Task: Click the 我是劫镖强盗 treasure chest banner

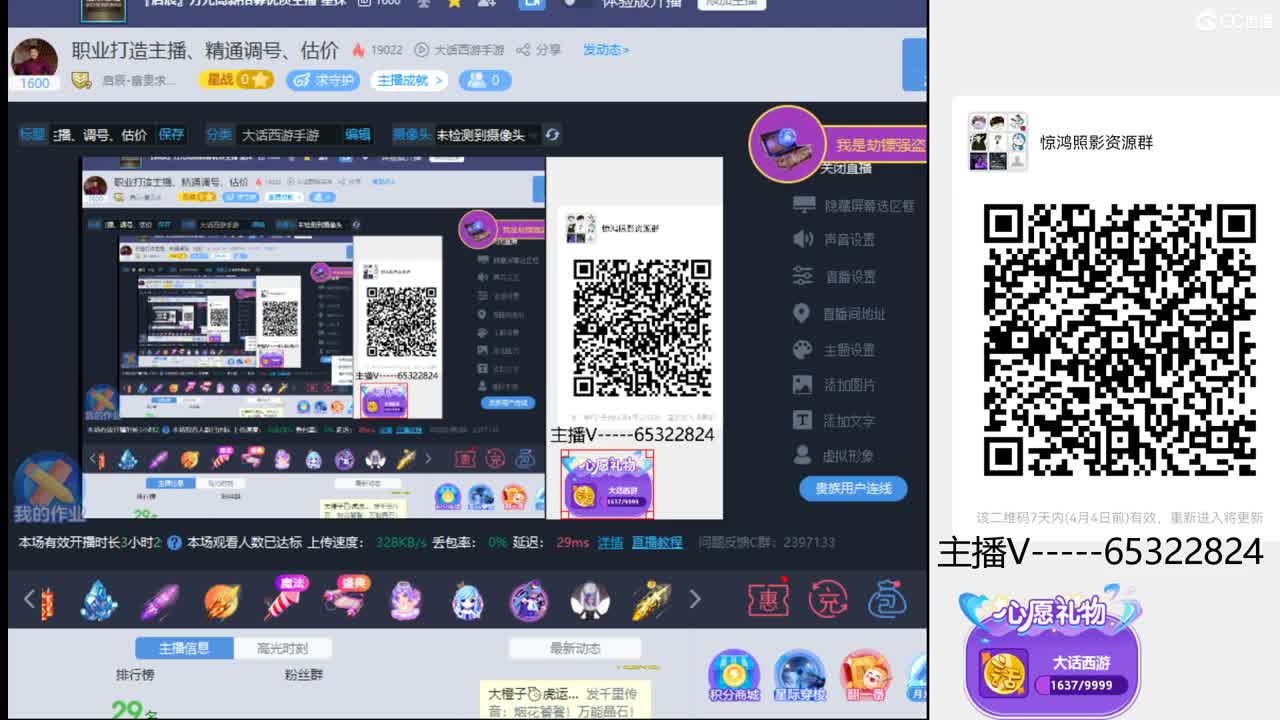Action: point(838,144)
